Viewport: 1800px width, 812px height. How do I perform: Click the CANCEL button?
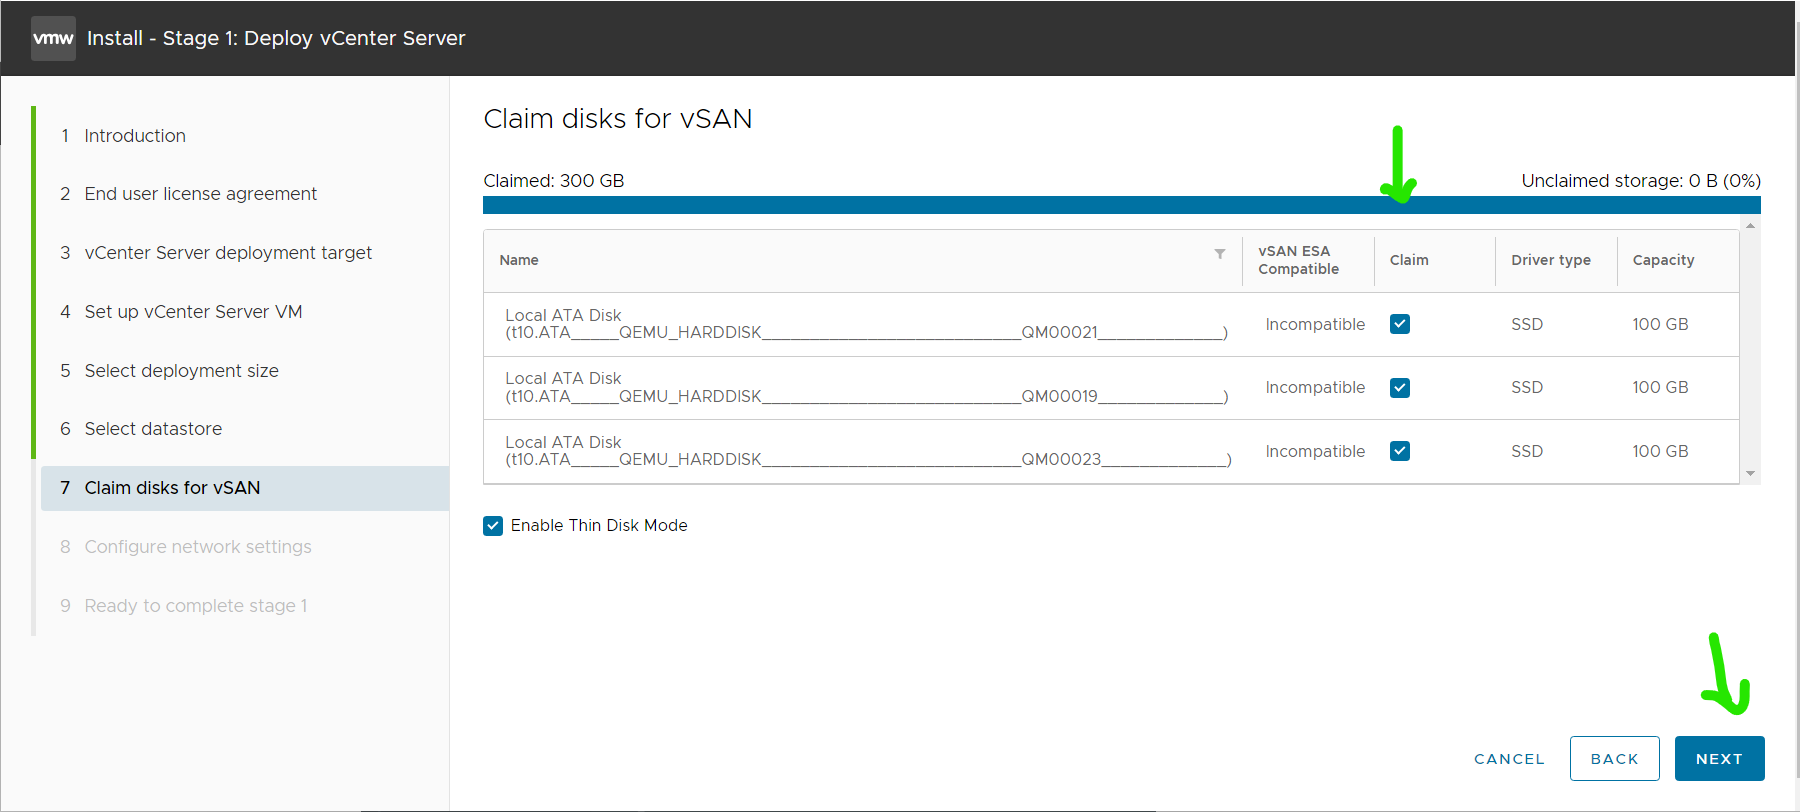pyautogui.click(x=1509, y=759)
